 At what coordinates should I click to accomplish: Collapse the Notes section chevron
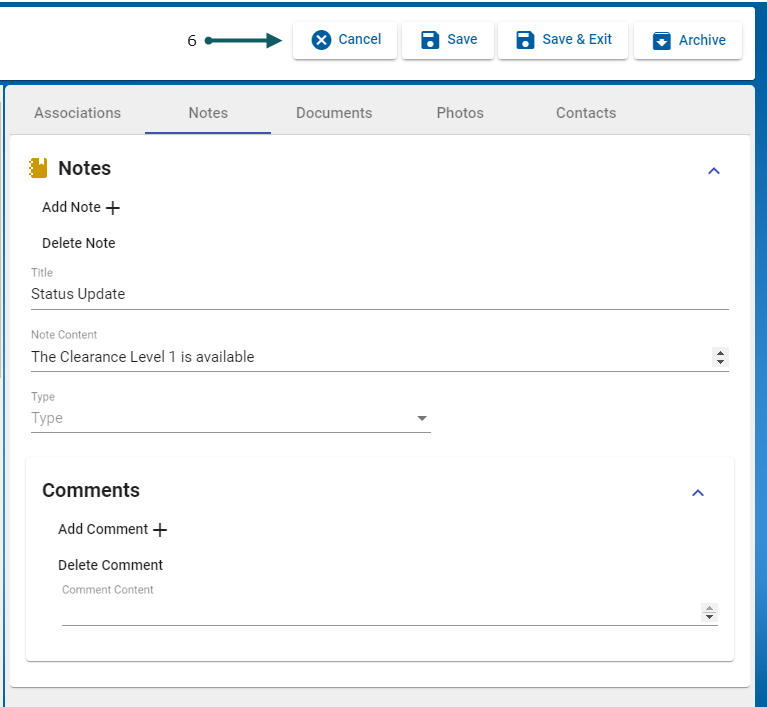point(714,171)
